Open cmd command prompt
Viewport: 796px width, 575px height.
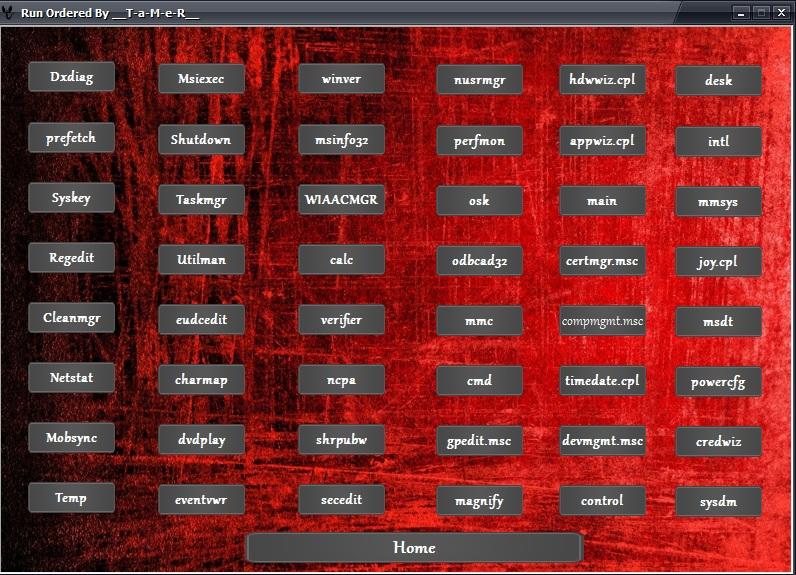(480, 381)
